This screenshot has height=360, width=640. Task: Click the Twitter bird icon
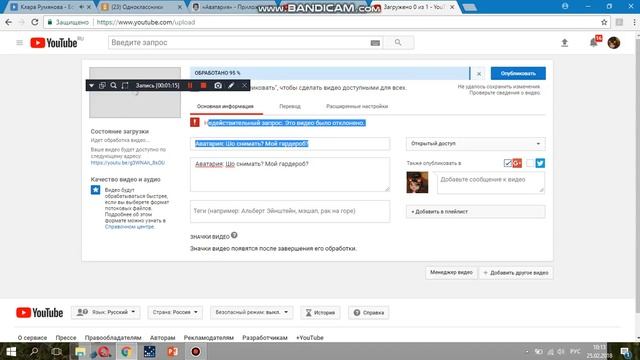(540, 163)
